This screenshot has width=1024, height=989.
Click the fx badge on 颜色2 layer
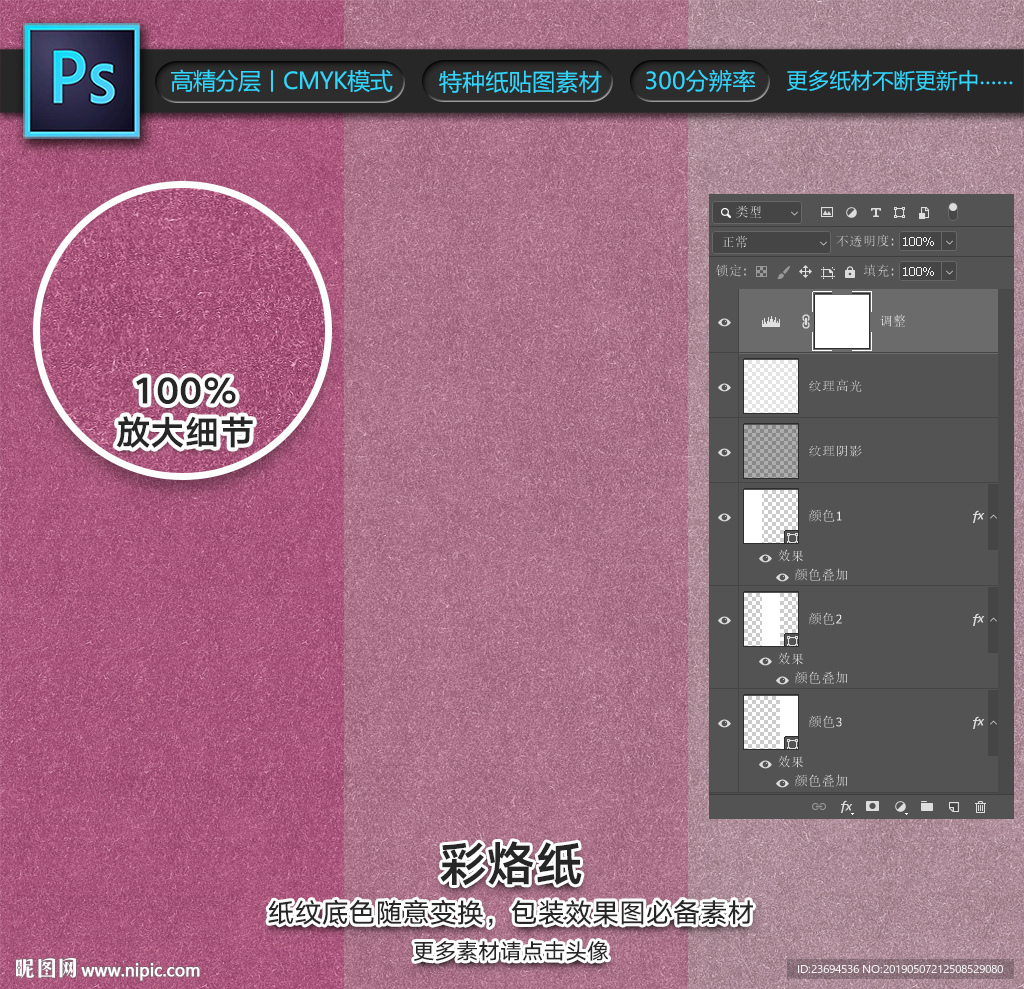click(x=978, y=619)
